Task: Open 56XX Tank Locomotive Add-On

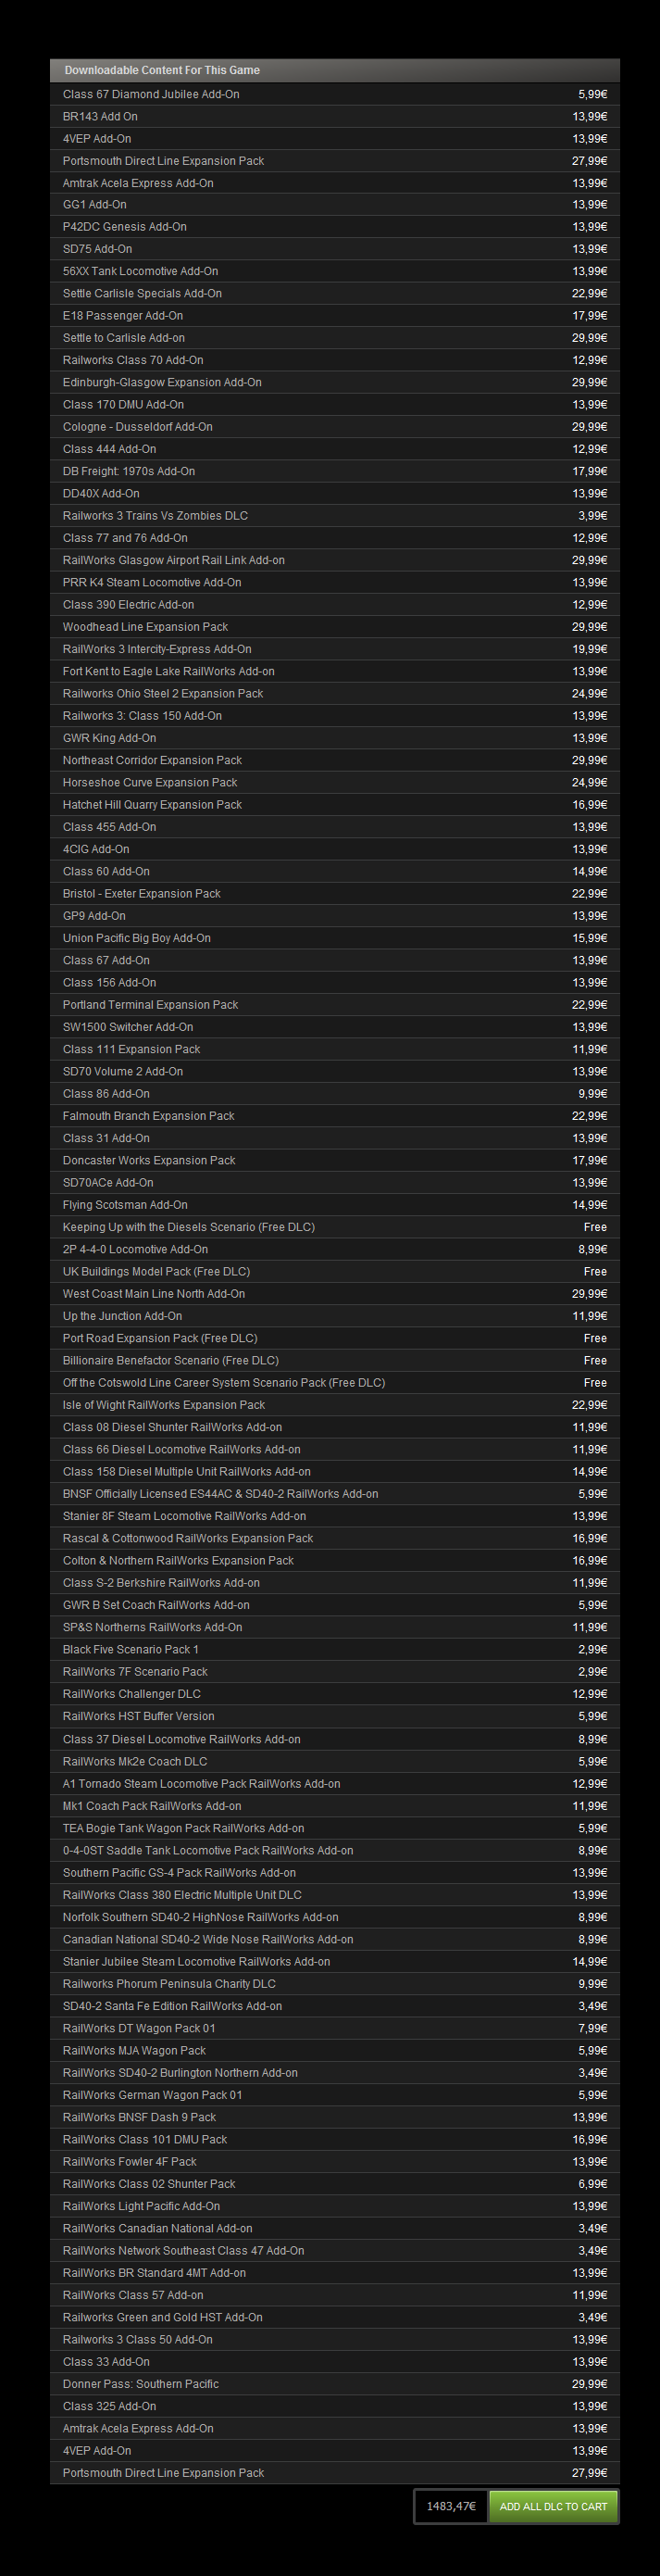Action: [x=335, y=271]
